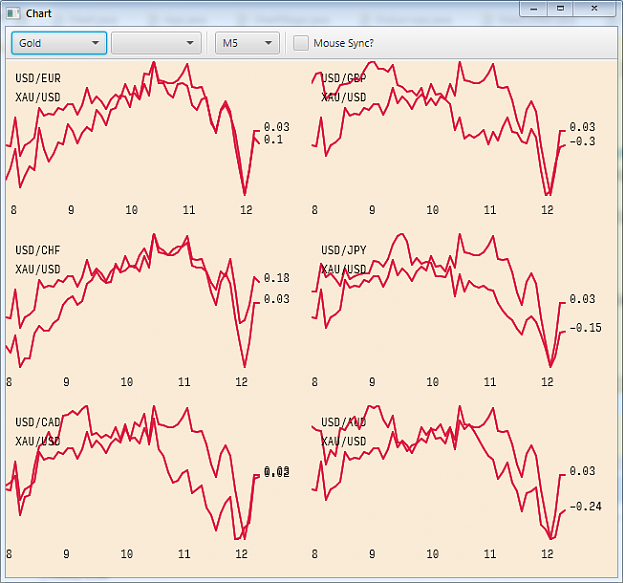Click the USD/CAD chart label
The image size is (625, 583).
(x=38, y=422)
